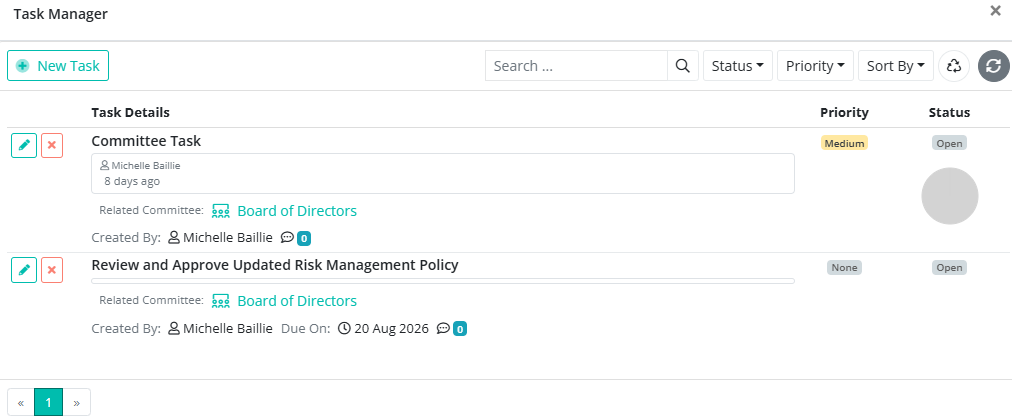Go to page 1 in pagination
Viewport: 1012px width, 419px height.
click(48, 402)
